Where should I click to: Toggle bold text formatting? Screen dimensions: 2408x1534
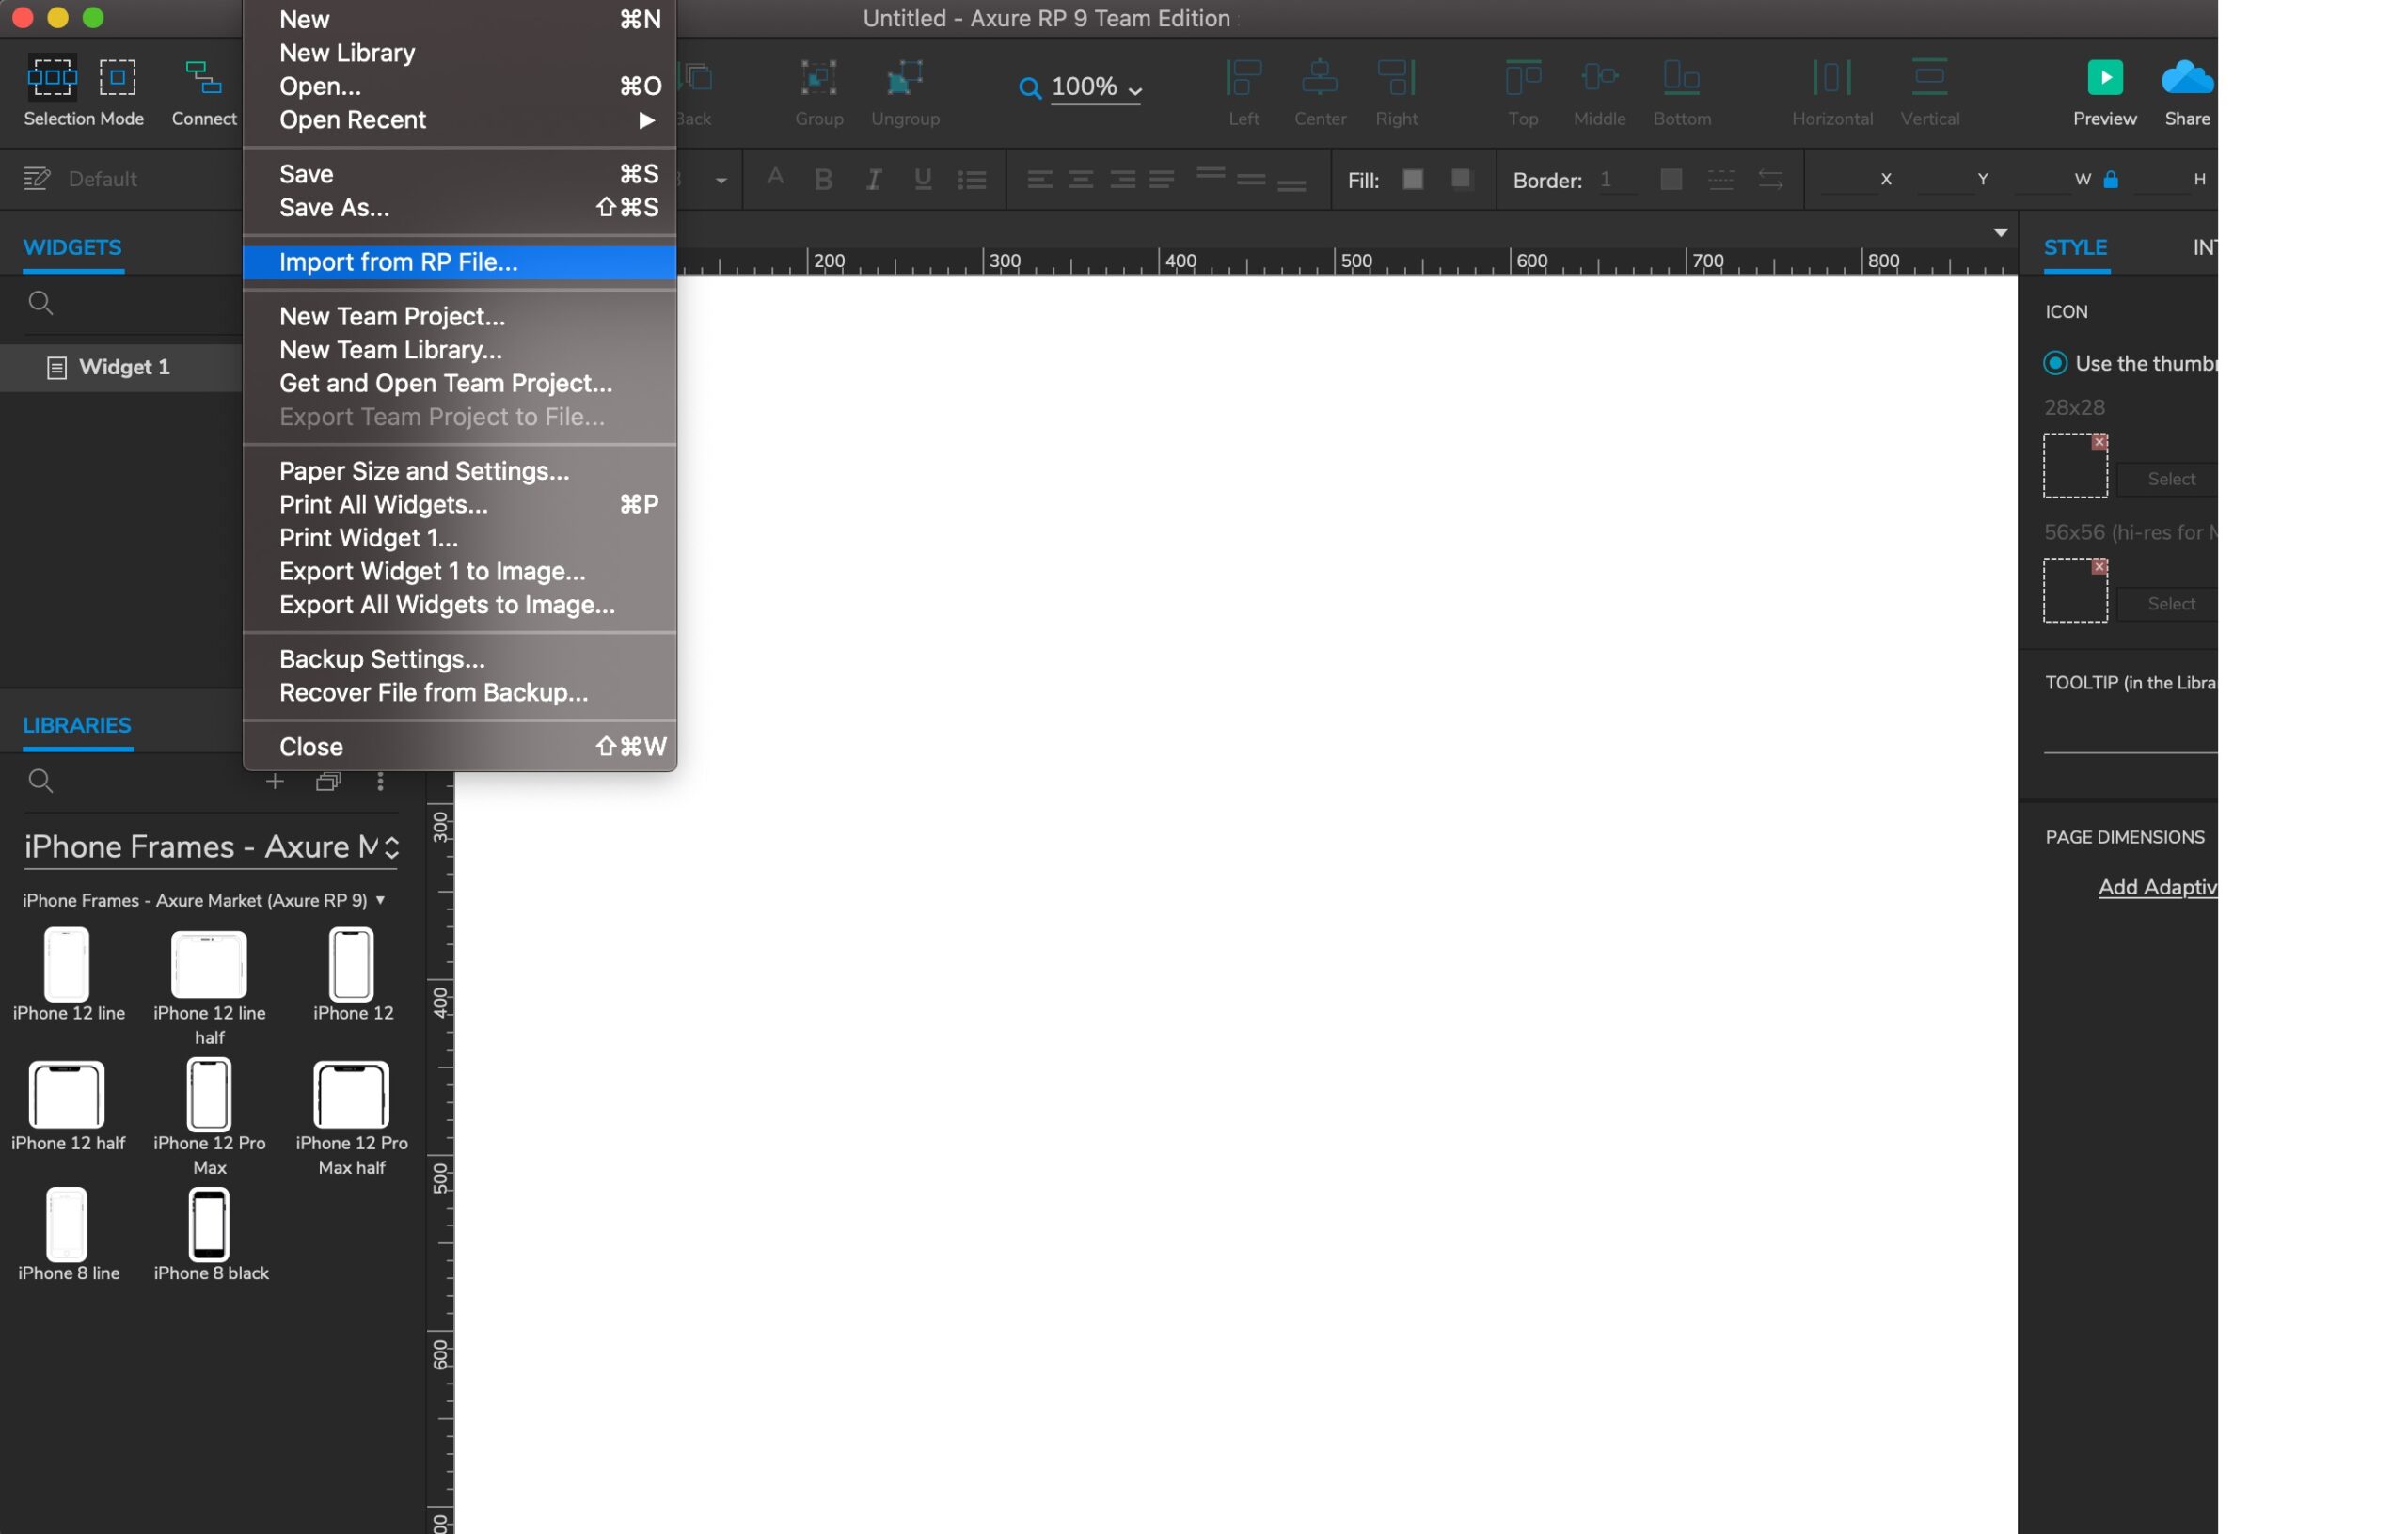pos(822,179)
